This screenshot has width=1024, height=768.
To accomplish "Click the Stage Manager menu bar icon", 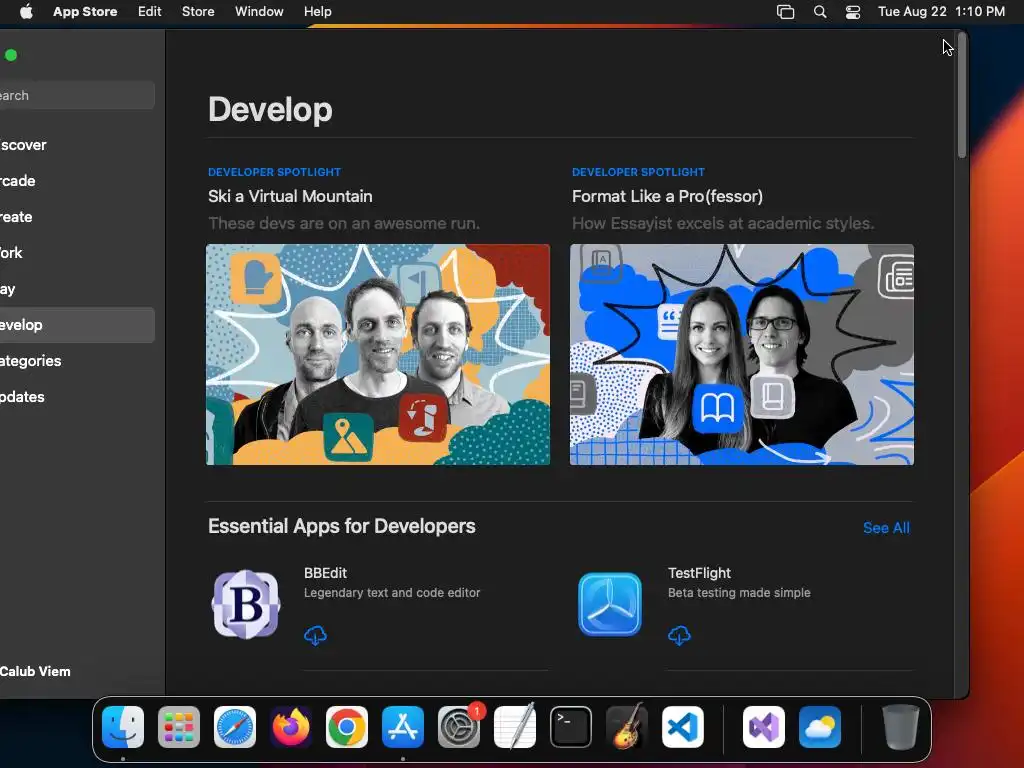I will 786,12.
